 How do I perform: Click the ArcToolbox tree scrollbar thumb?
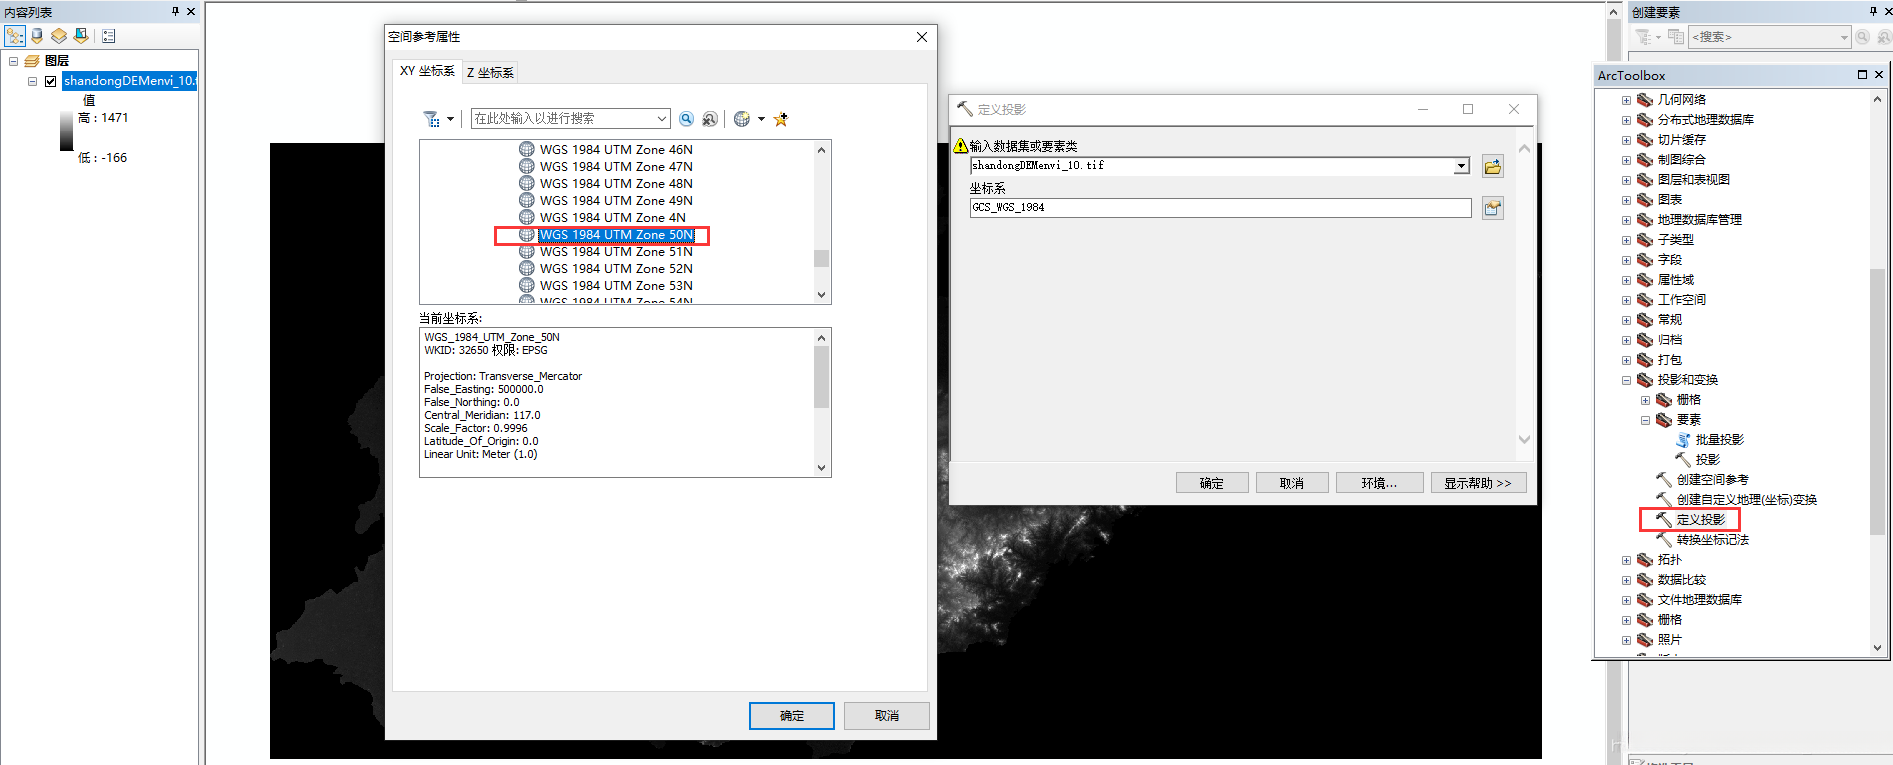tap(1877, 402)
